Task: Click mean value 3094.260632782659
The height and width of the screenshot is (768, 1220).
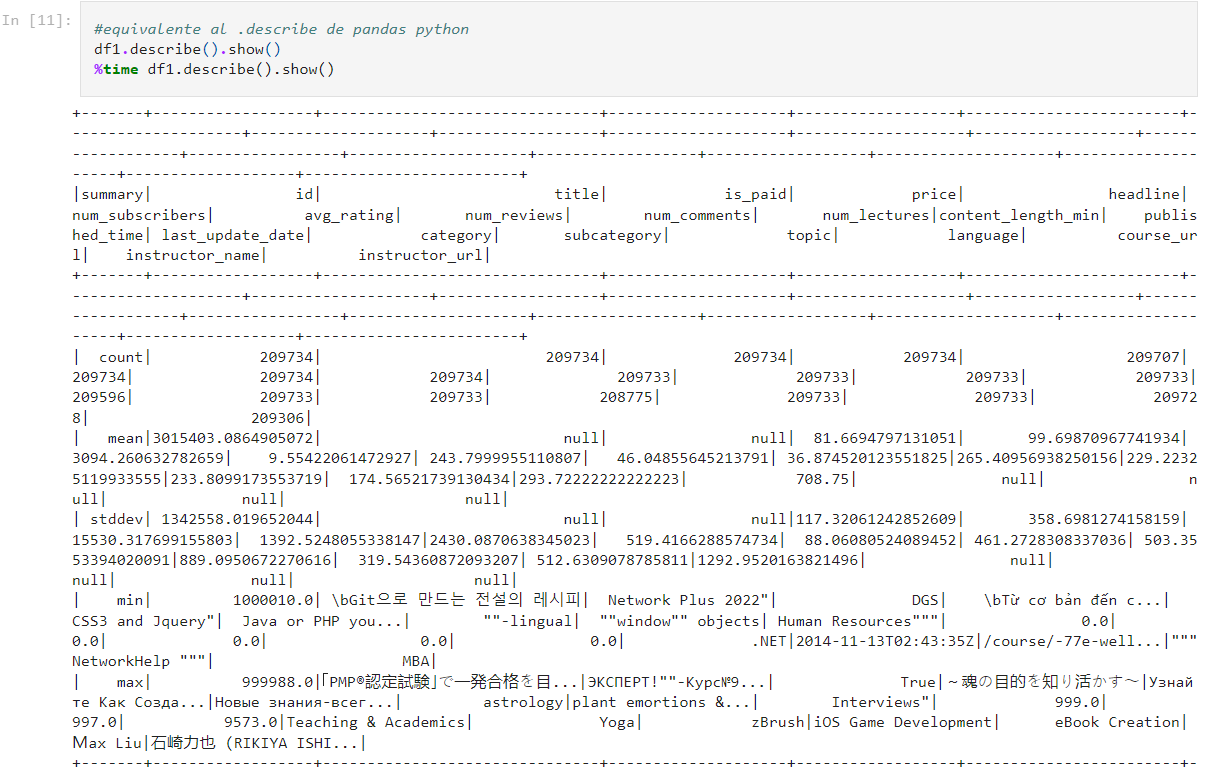Action: (148, 458)
